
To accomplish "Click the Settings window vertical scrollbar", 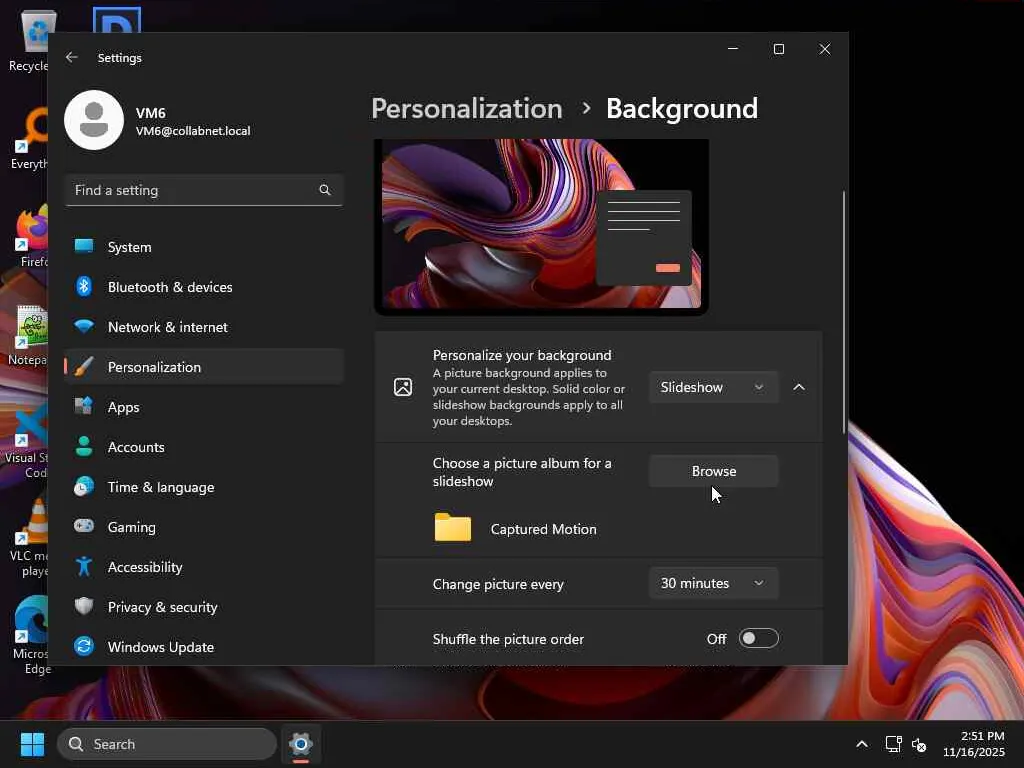I will [844, 310].
